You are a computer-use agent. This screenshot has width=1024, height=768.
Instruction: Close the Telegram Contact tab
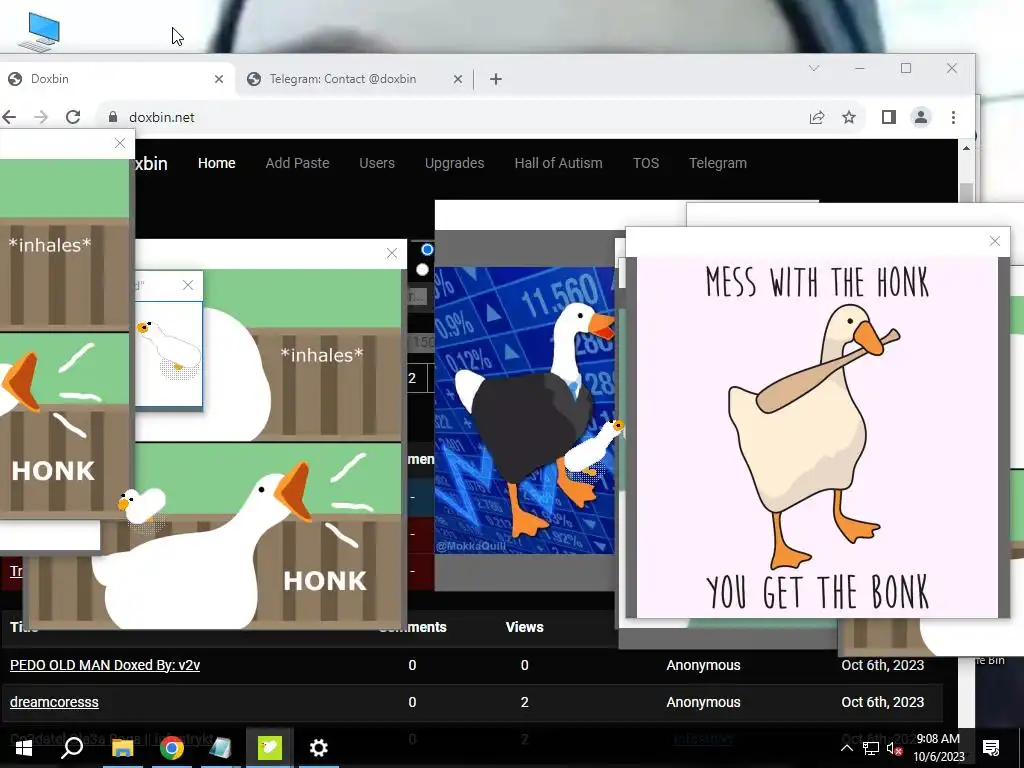pos(458,79)
